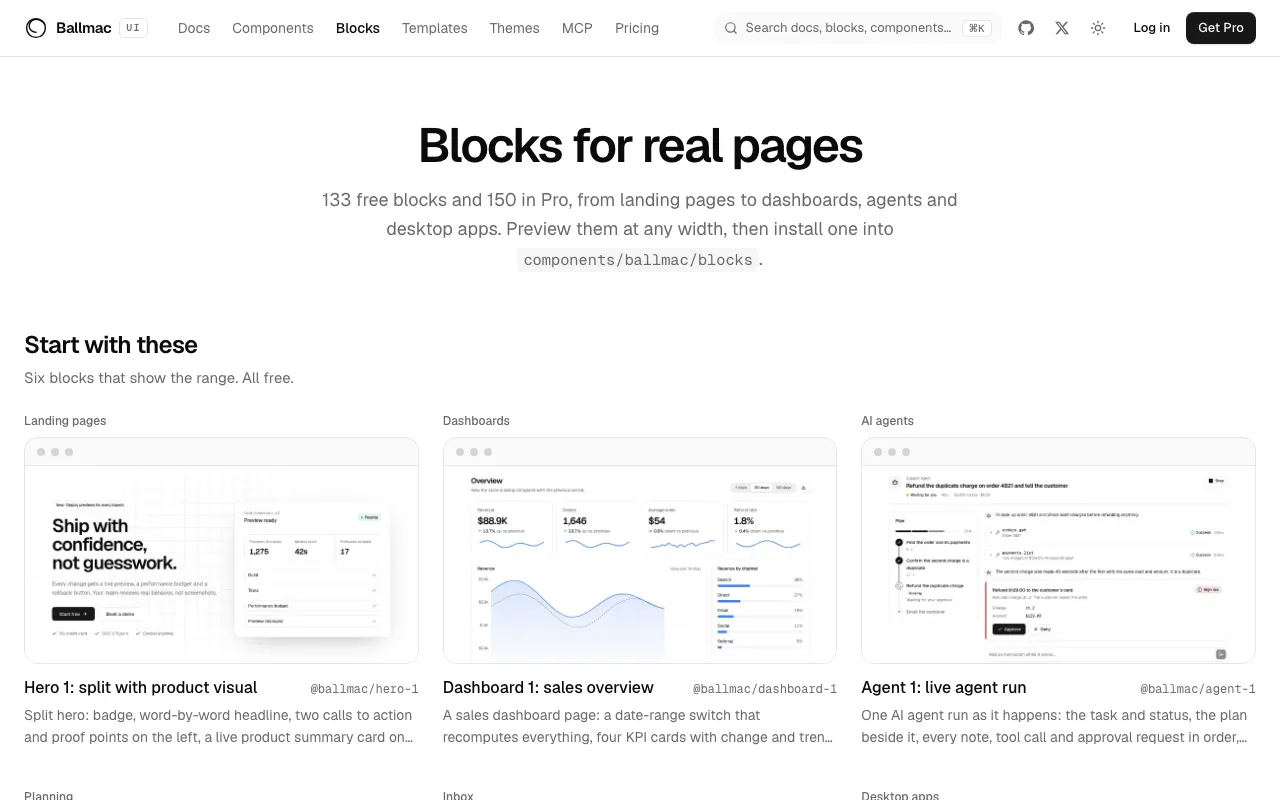The width and height of the screenshot is (1280, 800).
Task: Click the description starting 'Split hero: badge'
Action: (219, 726)
